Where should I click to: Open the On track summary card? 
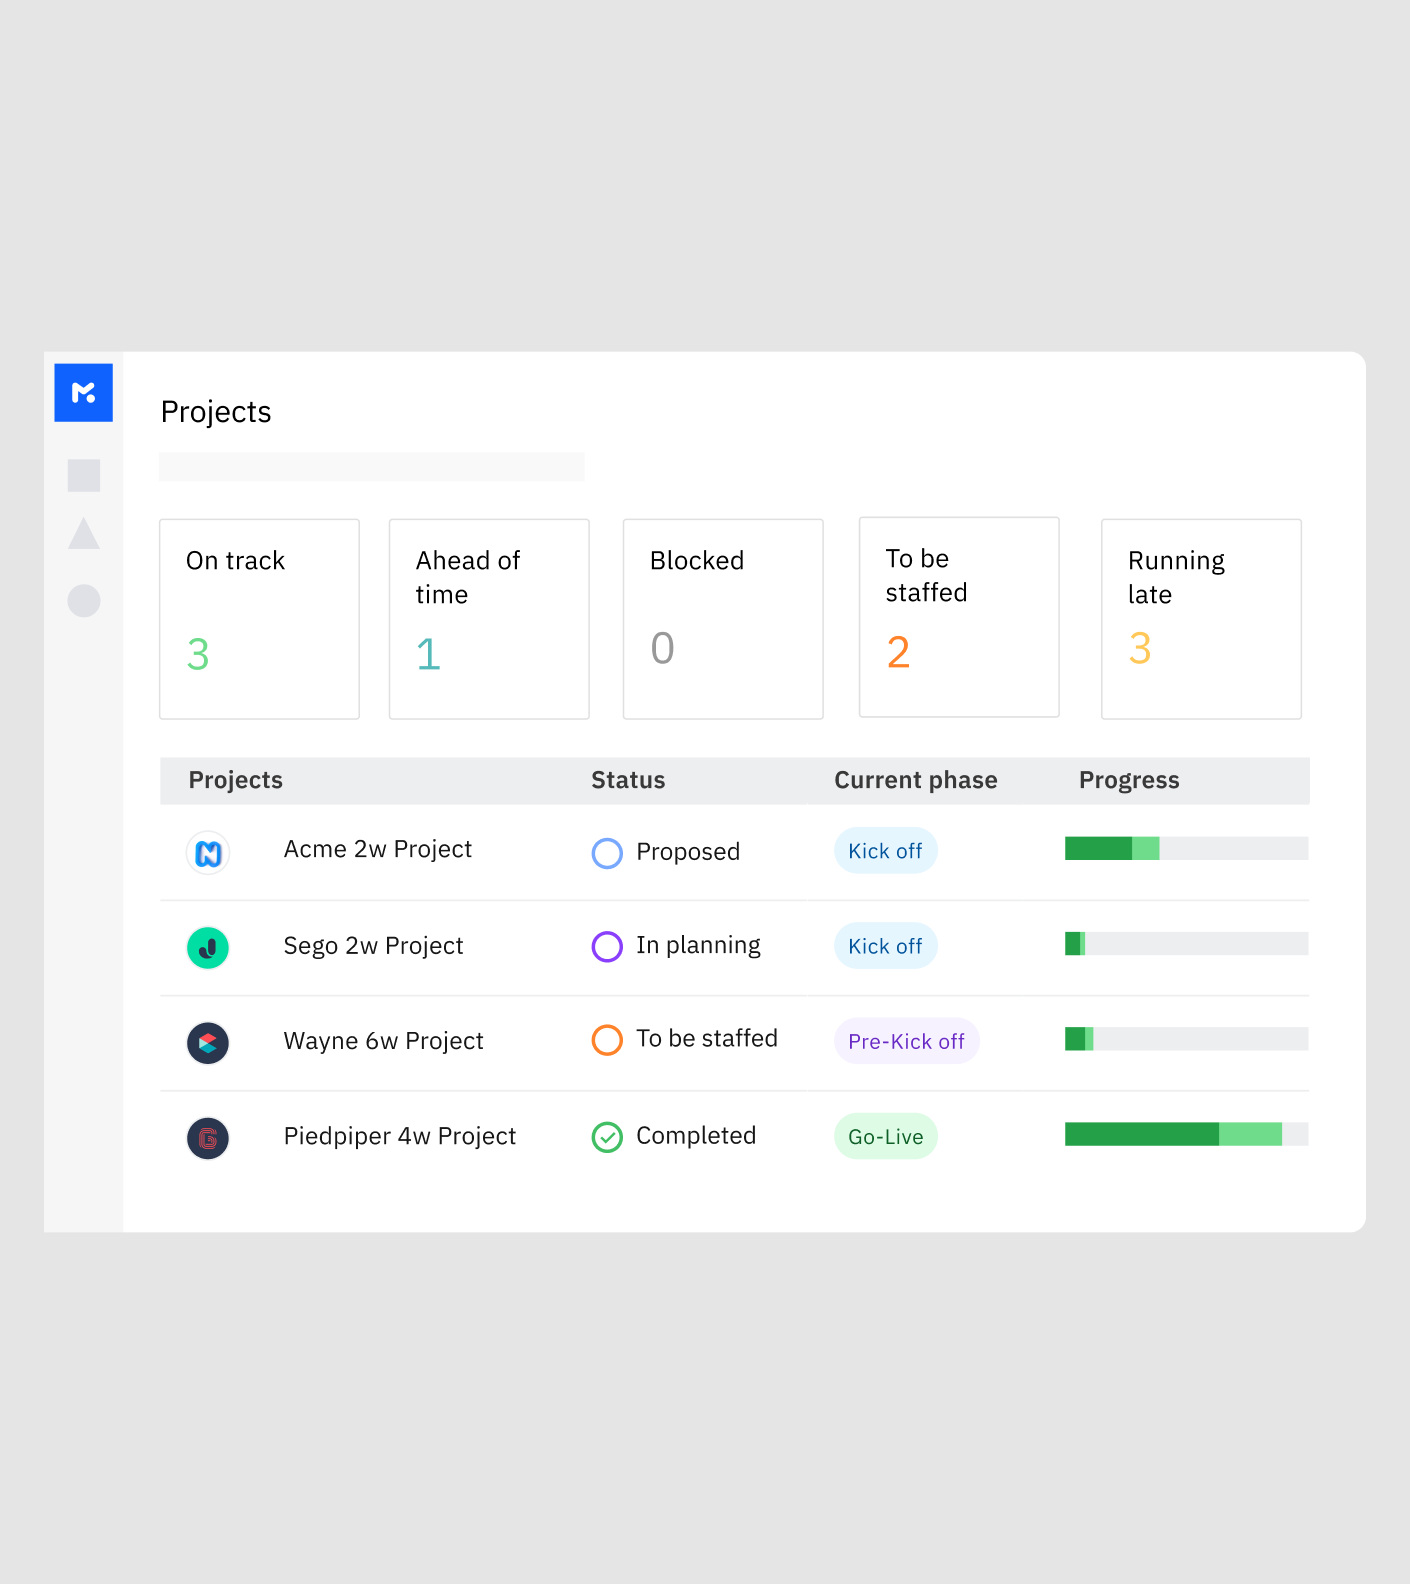tap(259, 619)
